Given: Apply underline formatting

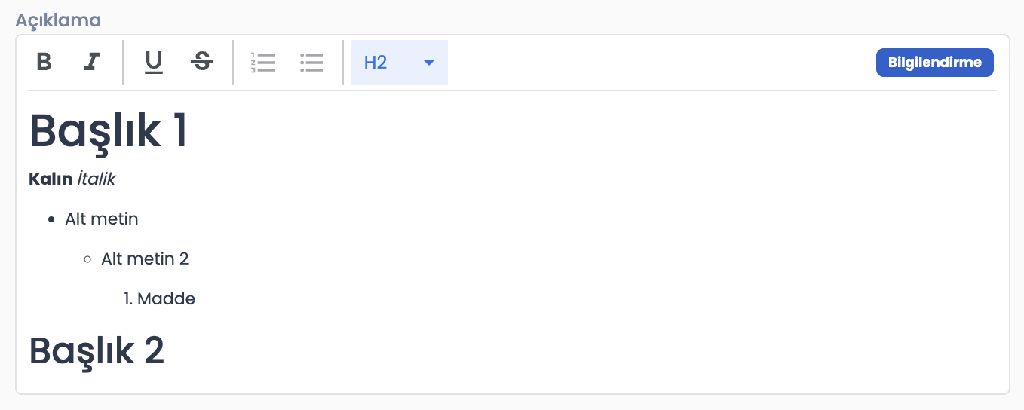Looking at the screenshot, I should coord(153,62).
